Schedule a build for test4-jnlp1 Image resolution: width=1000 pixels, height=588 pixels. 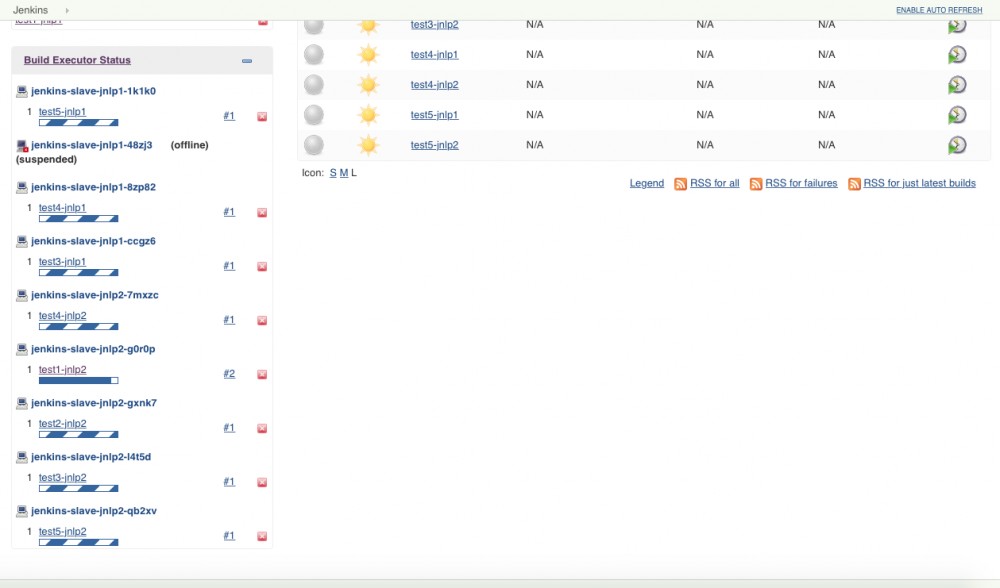point(957,55)
